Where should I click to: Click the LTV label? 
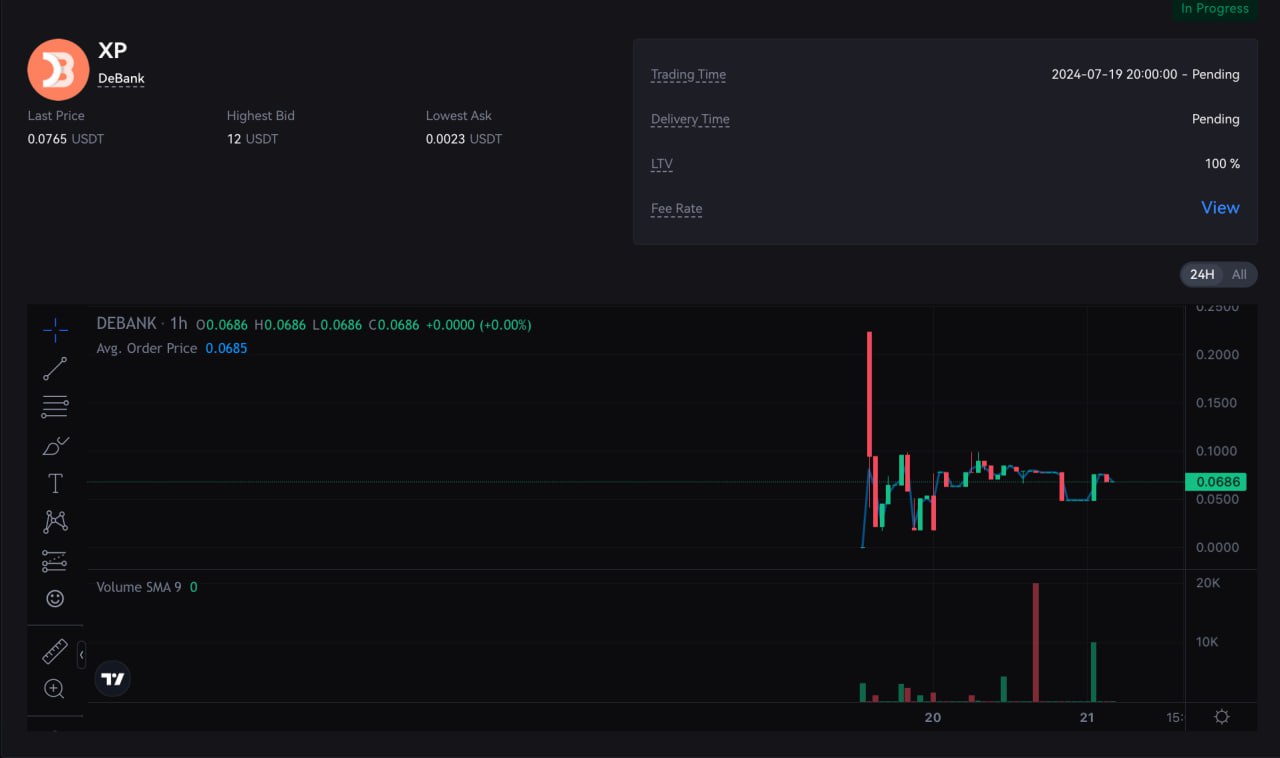[662, 164]
